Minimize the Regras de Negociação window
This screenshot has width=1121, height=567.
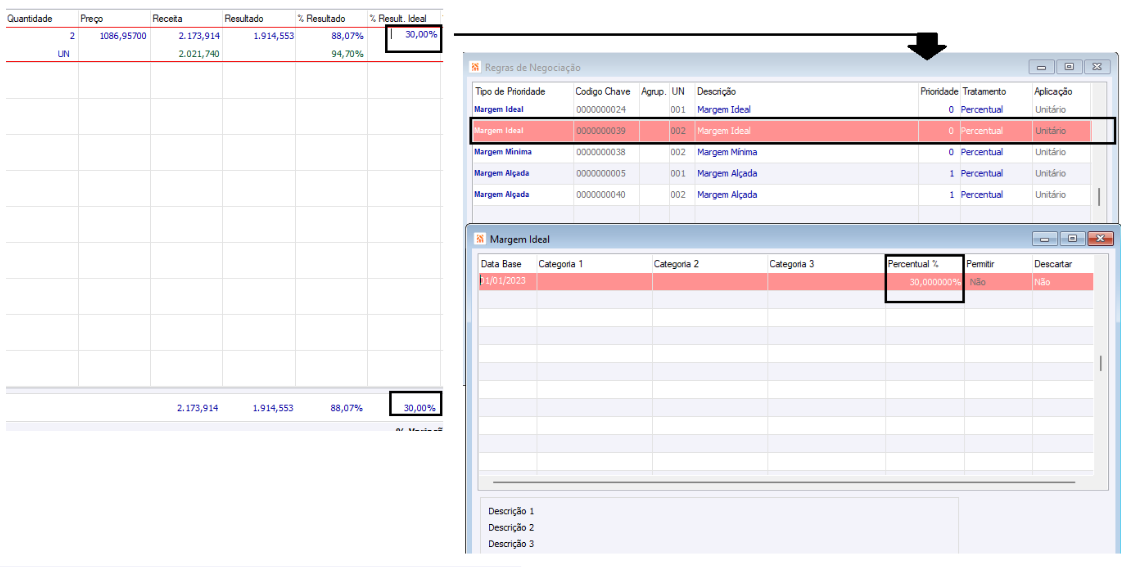tap(1042, 67)
